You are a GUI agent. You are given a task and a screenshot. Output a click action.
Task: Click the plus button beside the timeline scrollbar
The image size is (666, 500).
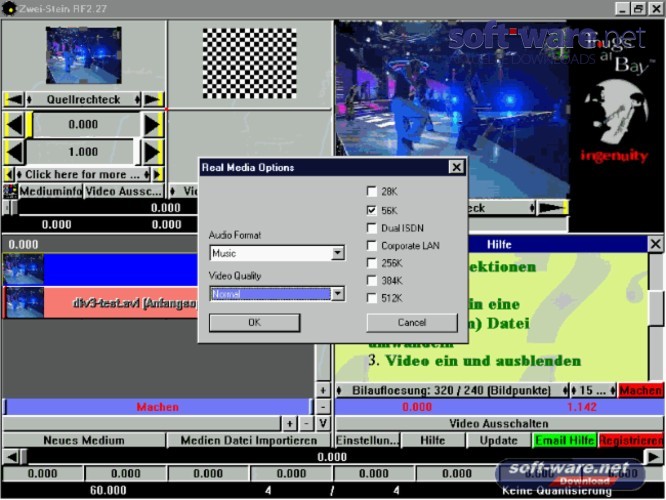pyautogui.click(x=323, y=390)
